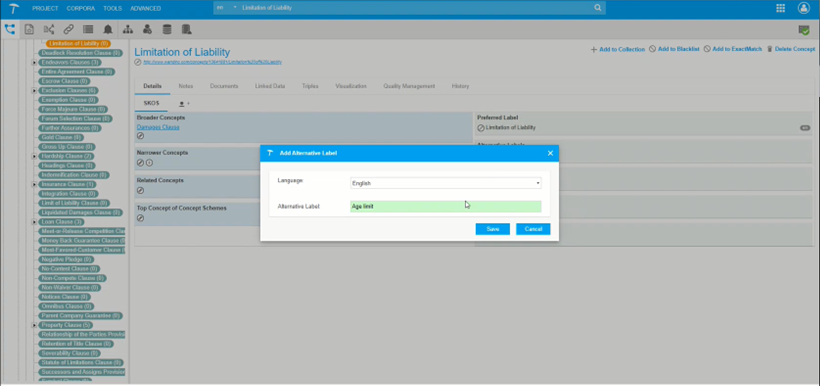Viewport: 820px width, 386px height.
Task: Expand the Exclusion Clauses tree node
Action: (34, 90)
